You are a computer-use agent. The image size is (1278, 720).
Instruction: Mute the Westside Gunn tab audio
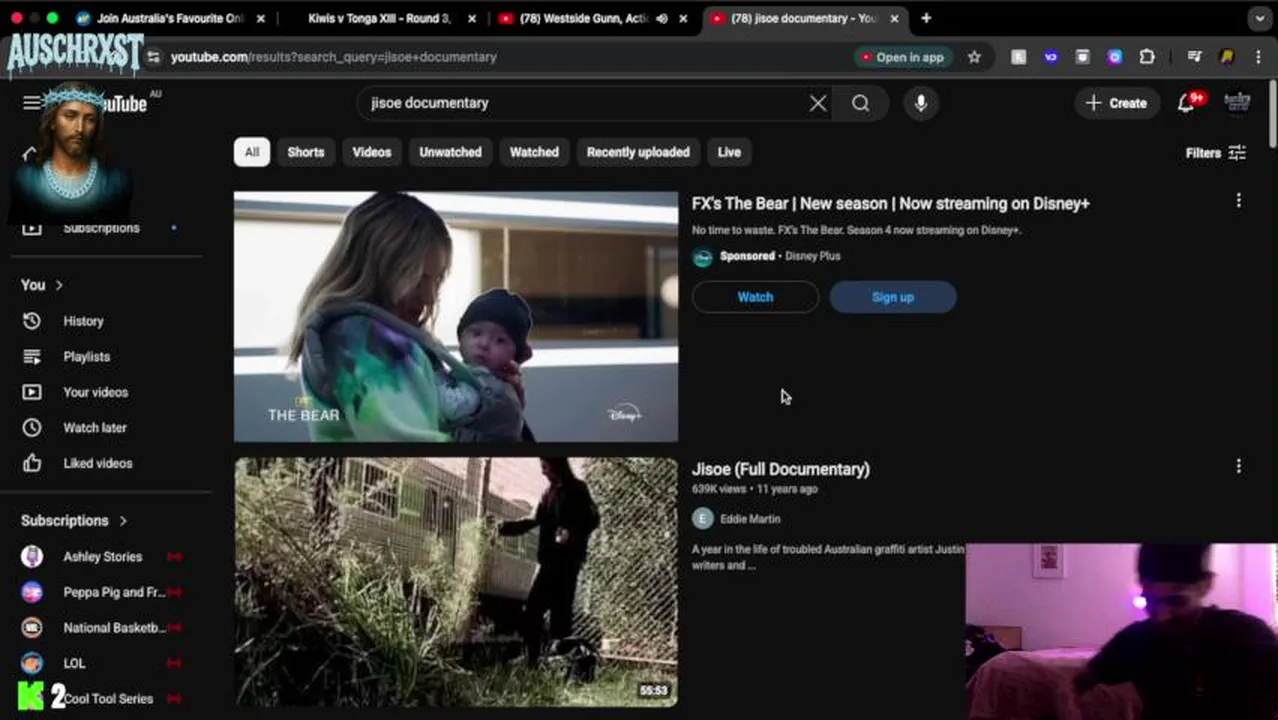click(x=661, y=18)
